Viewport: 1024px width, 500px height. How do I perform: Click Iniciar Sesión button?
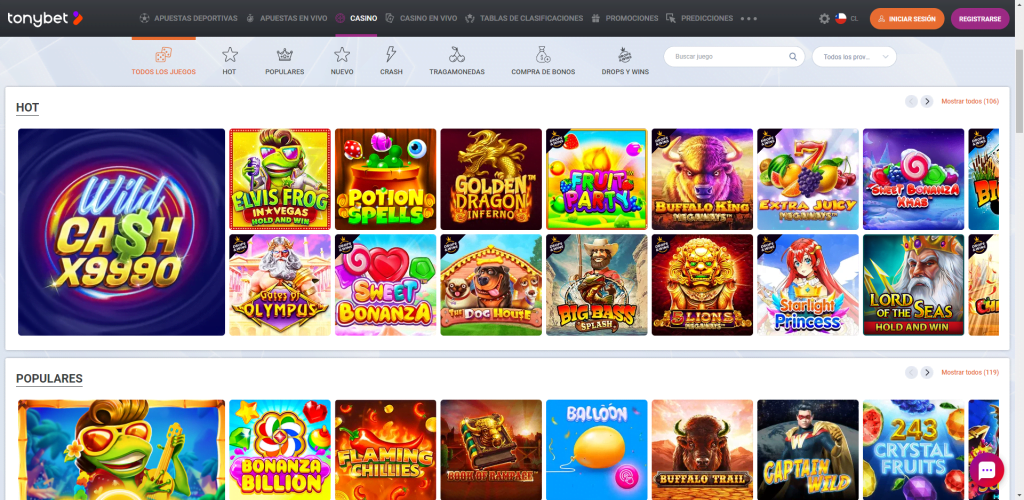pyautogui.click(x=907, y=19)
